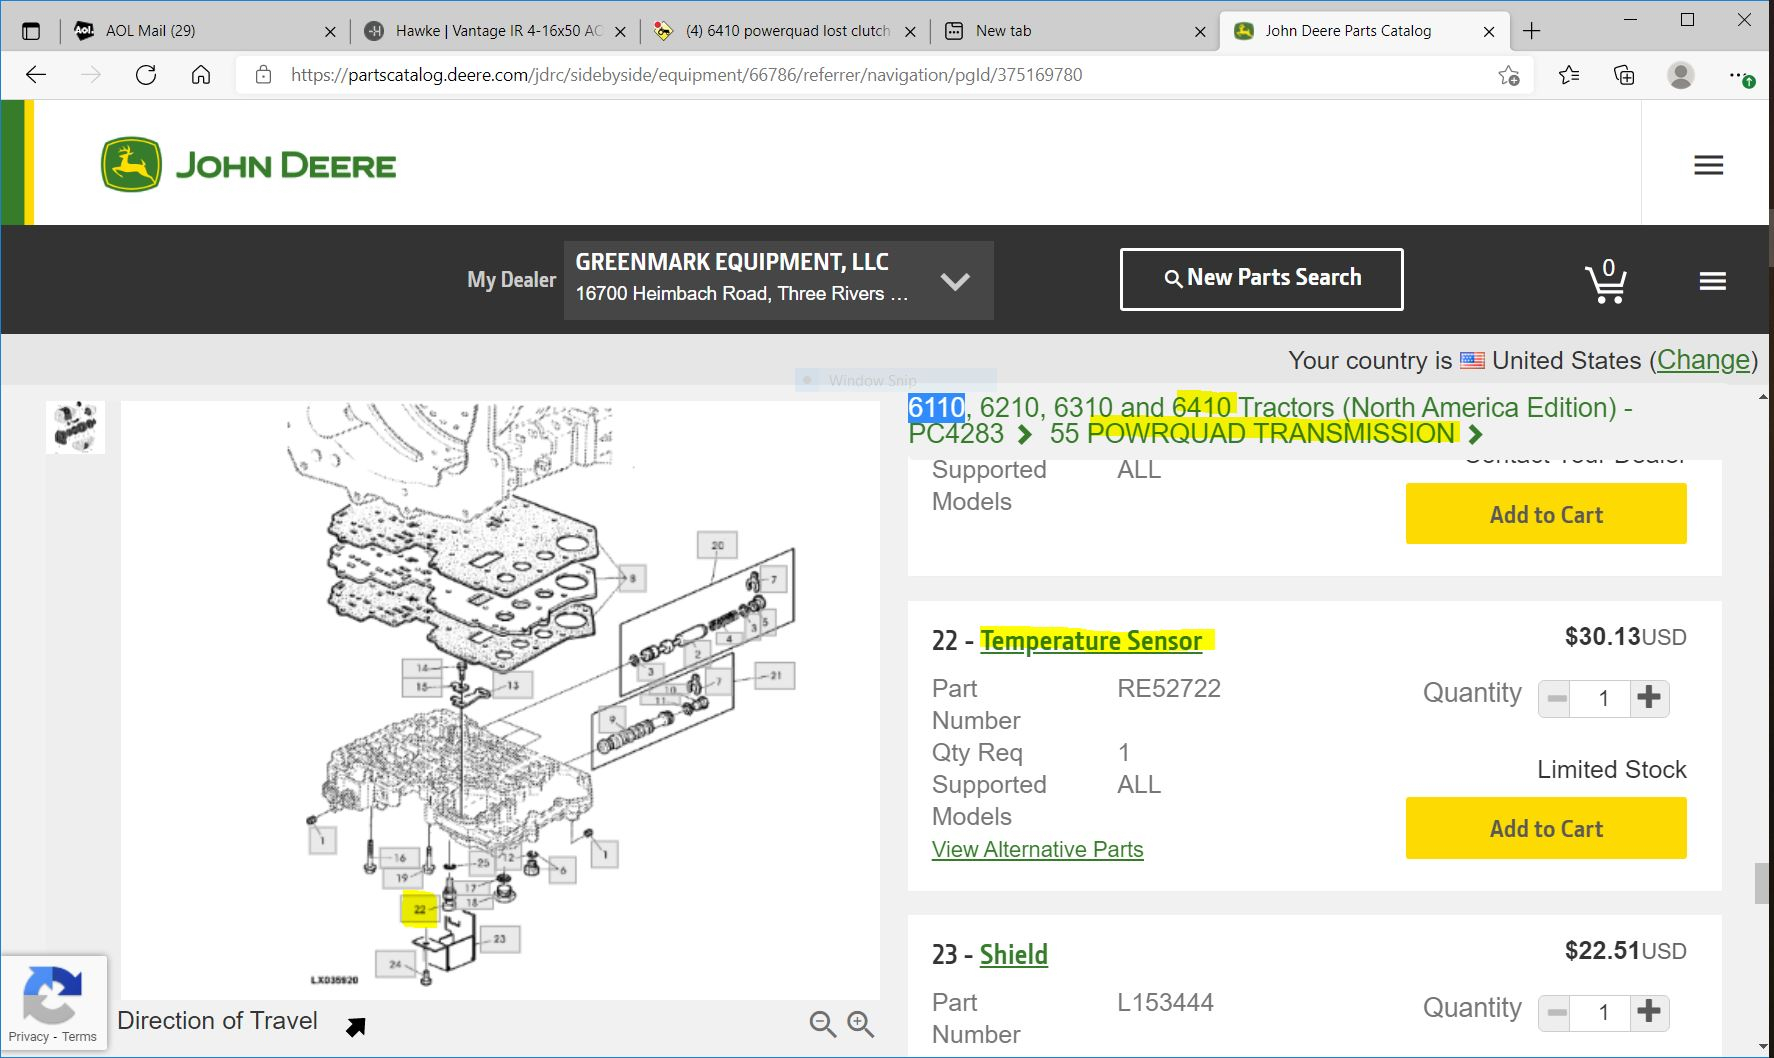Open the tab actions menu icon
The image size is (1774, 1058).
click(x=31, y=31)
